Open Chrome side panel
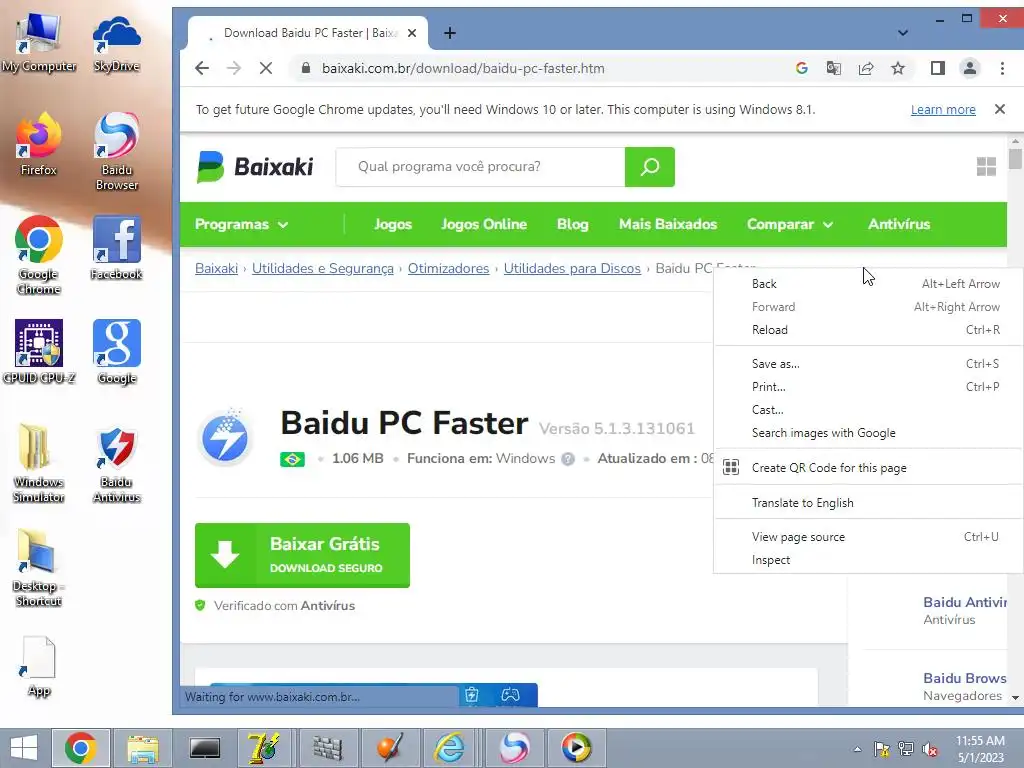This screenshot has height=768, width=1024. (938, 68)
